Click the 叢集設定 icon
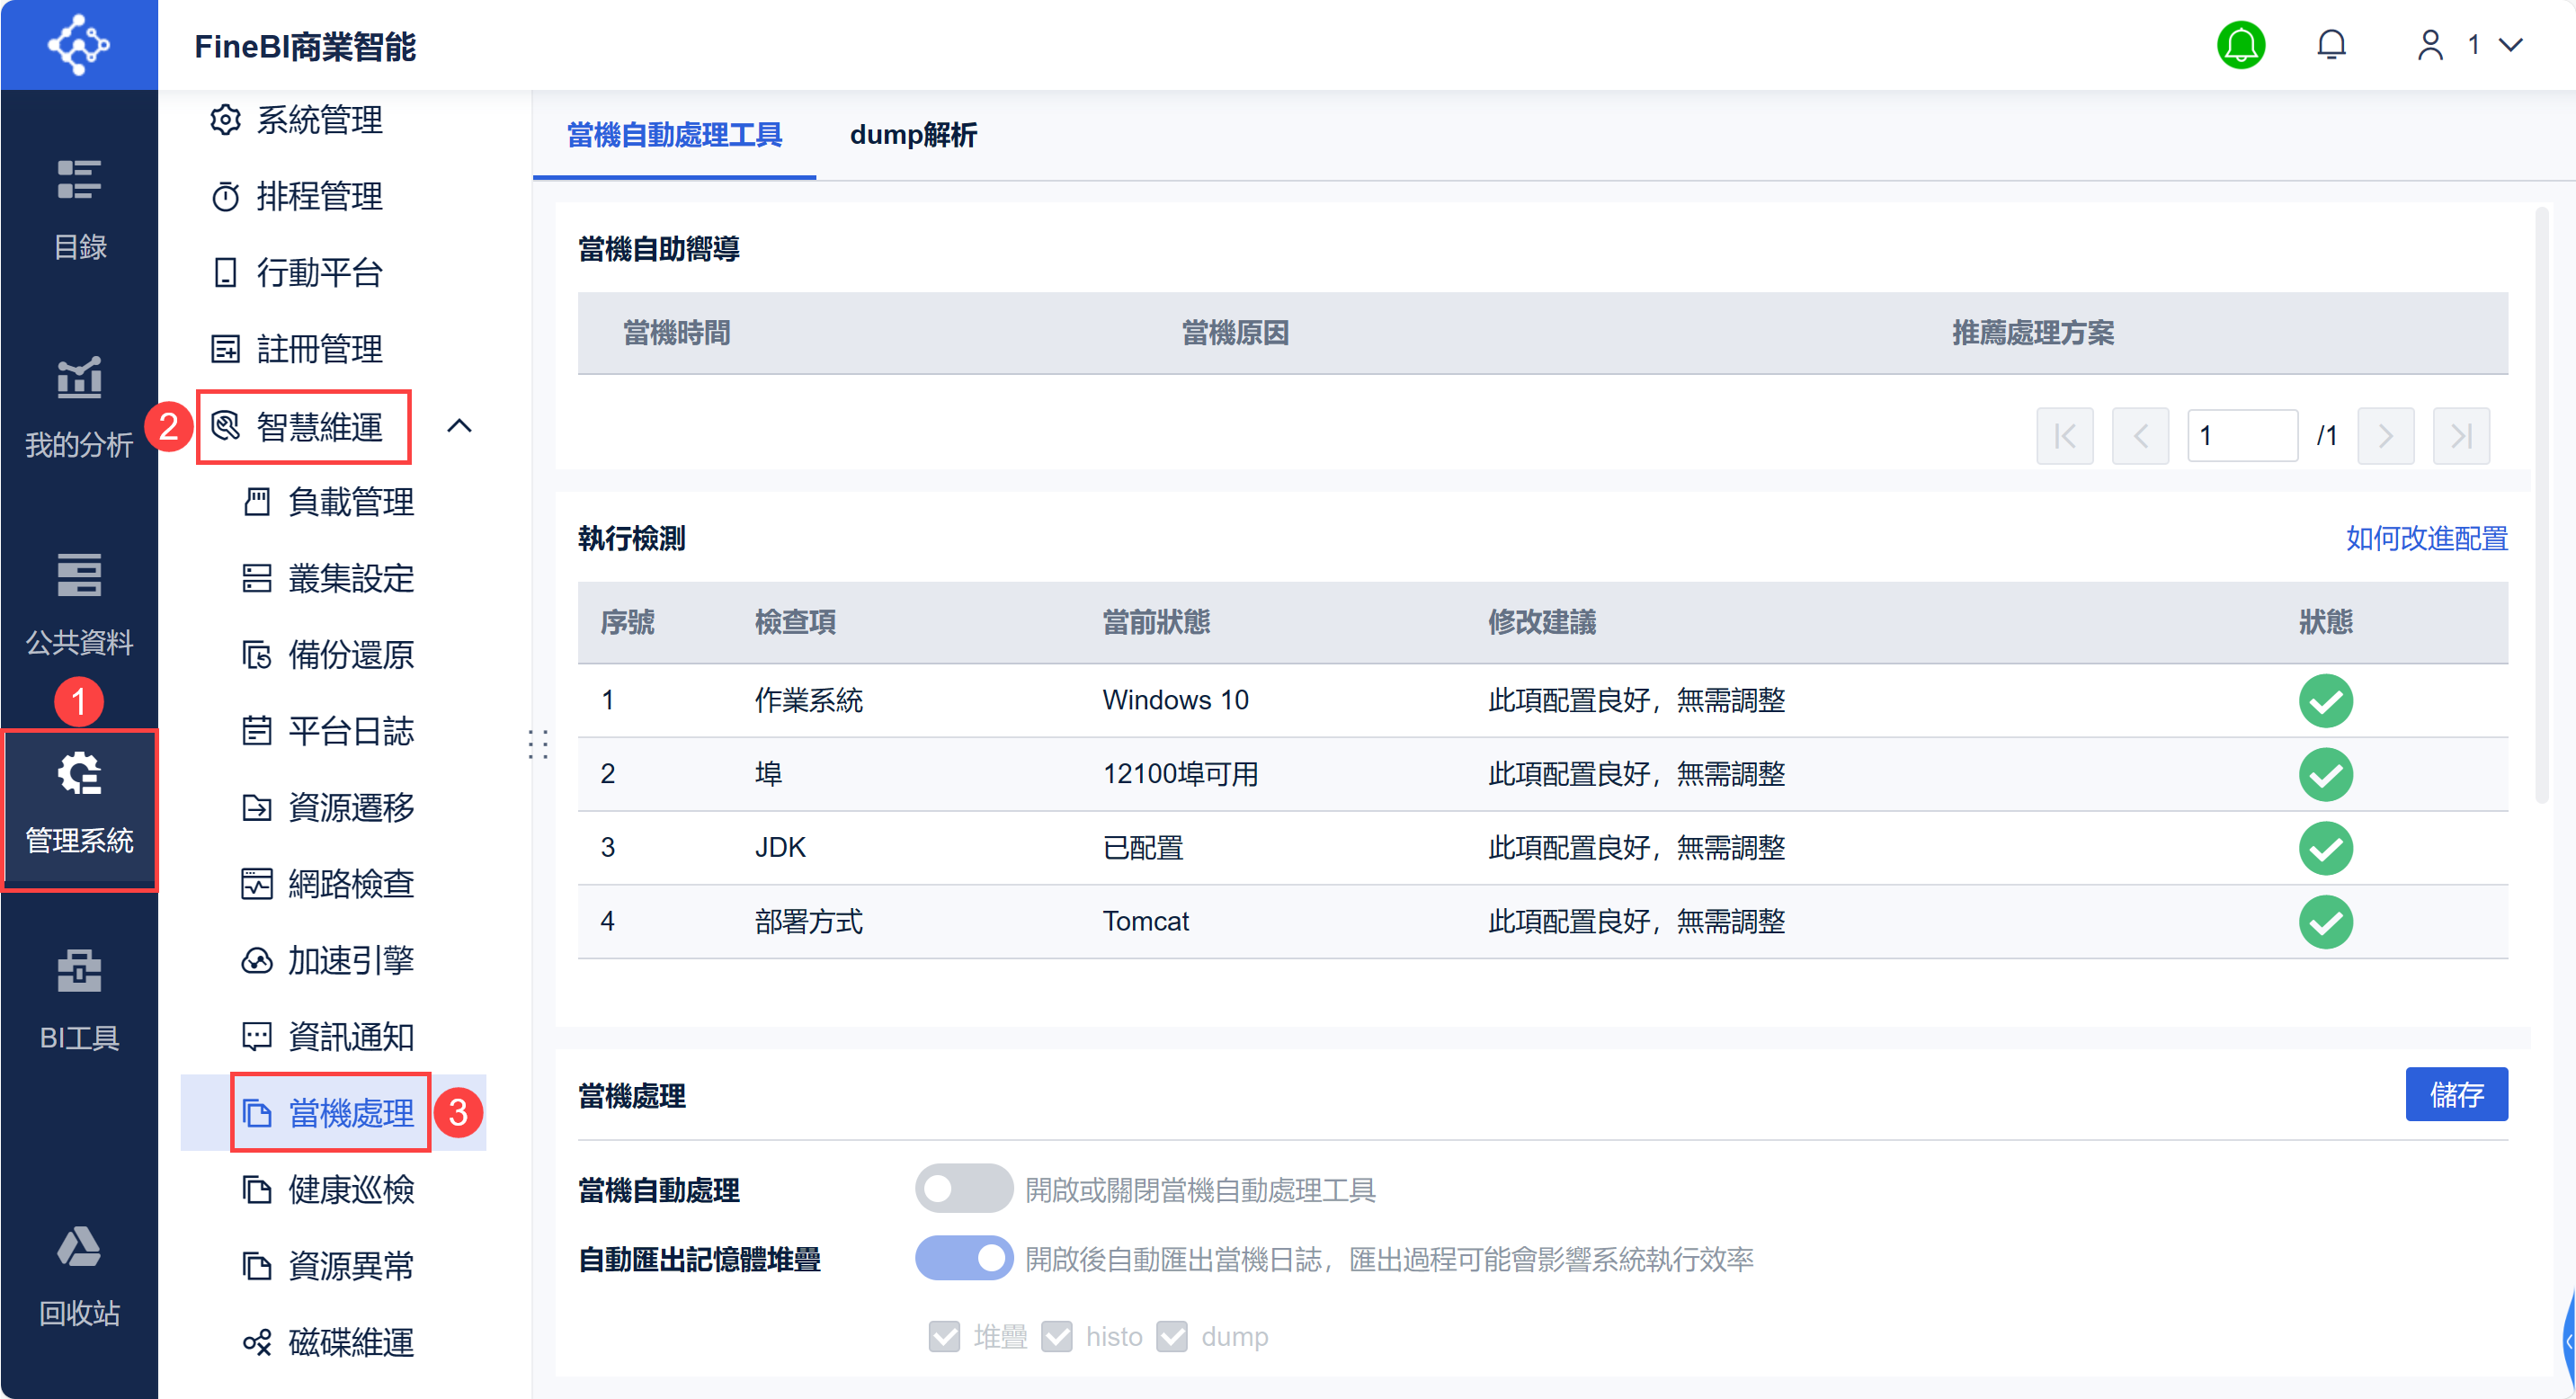This screenshot has height=1399, width=2576. point(257,578)
